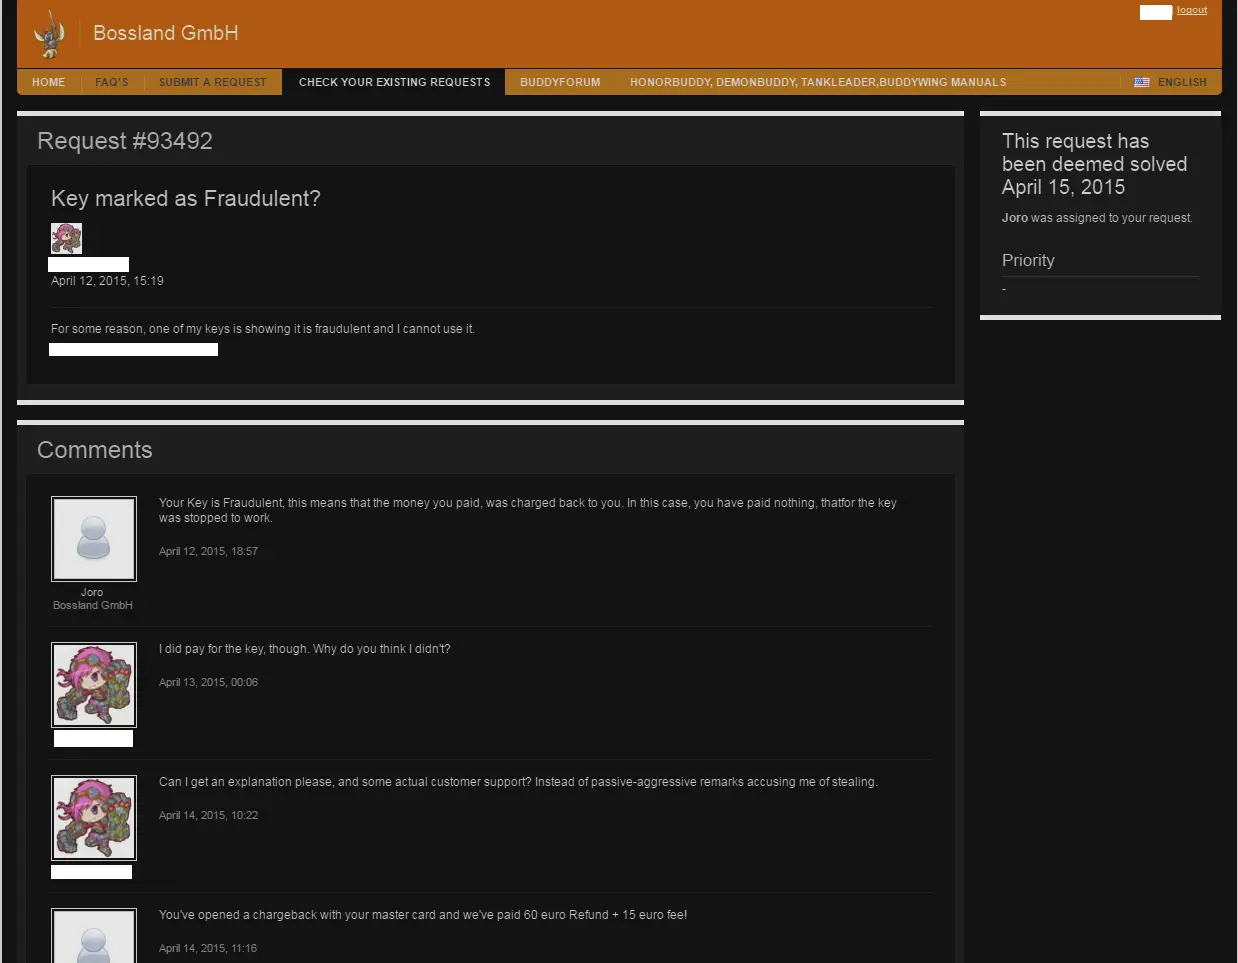Click Joro's default avatar in first comment

(94, 539)
